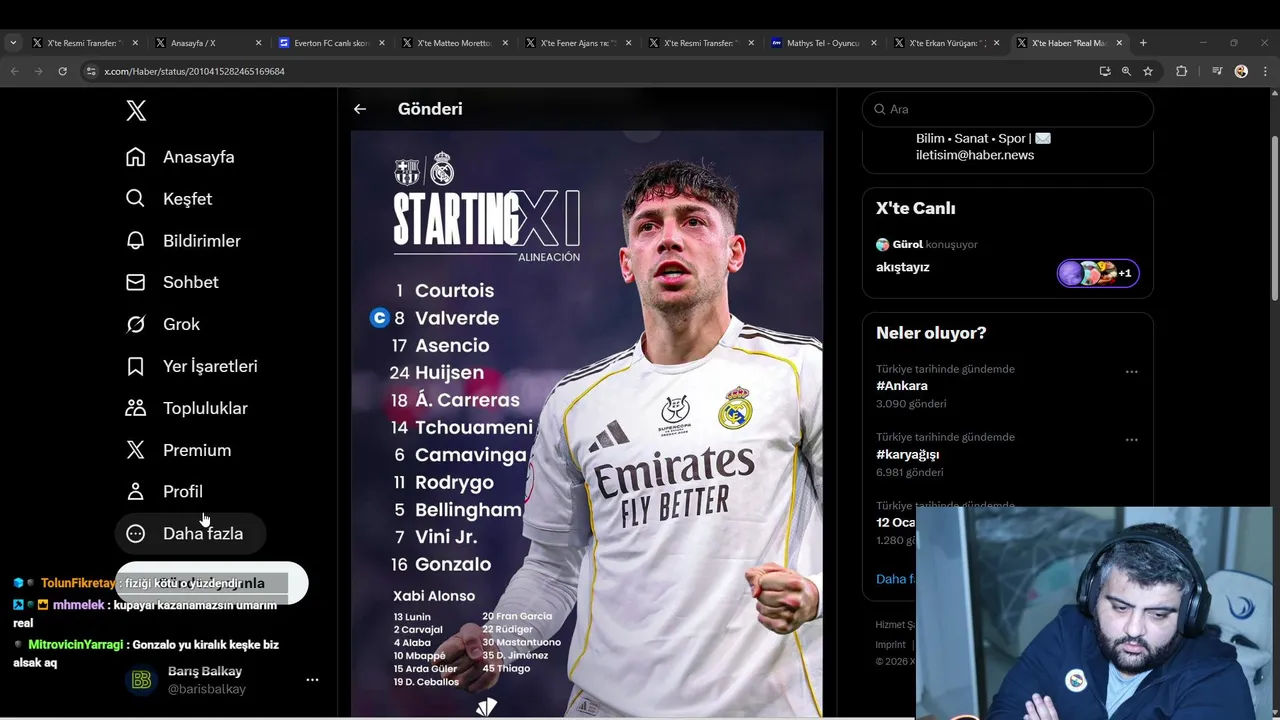Open the tab search dropdown arrow
The image size is (1280, 720).
(x=12, y=43)
